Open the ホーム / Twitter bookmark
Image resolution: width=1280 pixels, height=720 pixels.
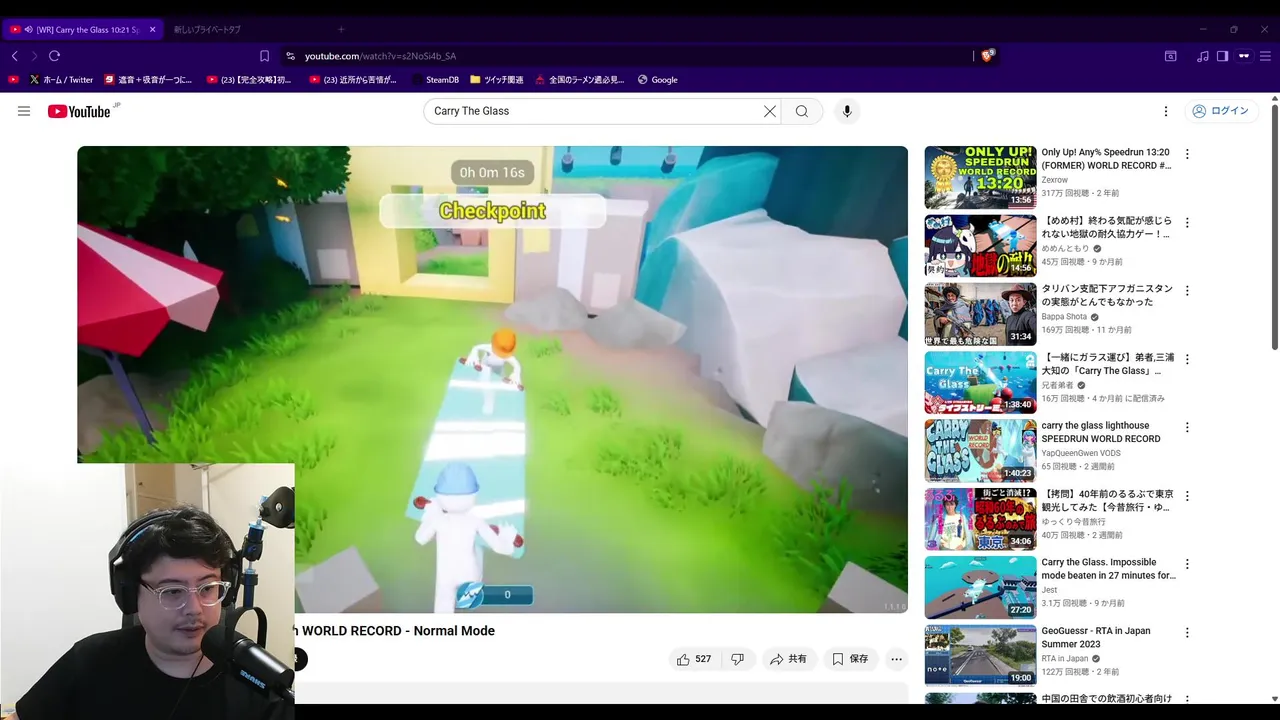coord(61,80)
